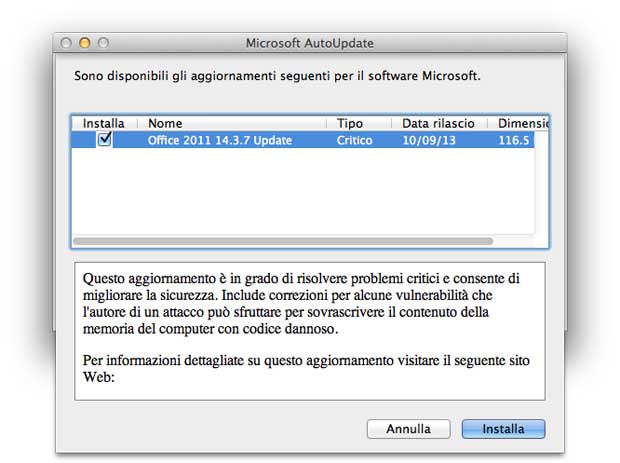Minimize the Microsoft AutoUpdate window
620x463 pixels.
[x=85, y=43]
